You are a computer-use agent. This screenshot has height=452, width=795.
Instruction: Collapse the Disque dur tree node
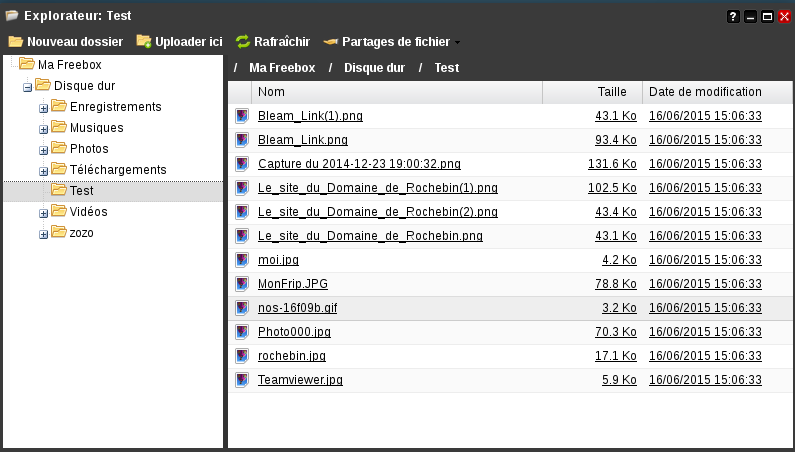pyautogui.click(x=27, y=87)
